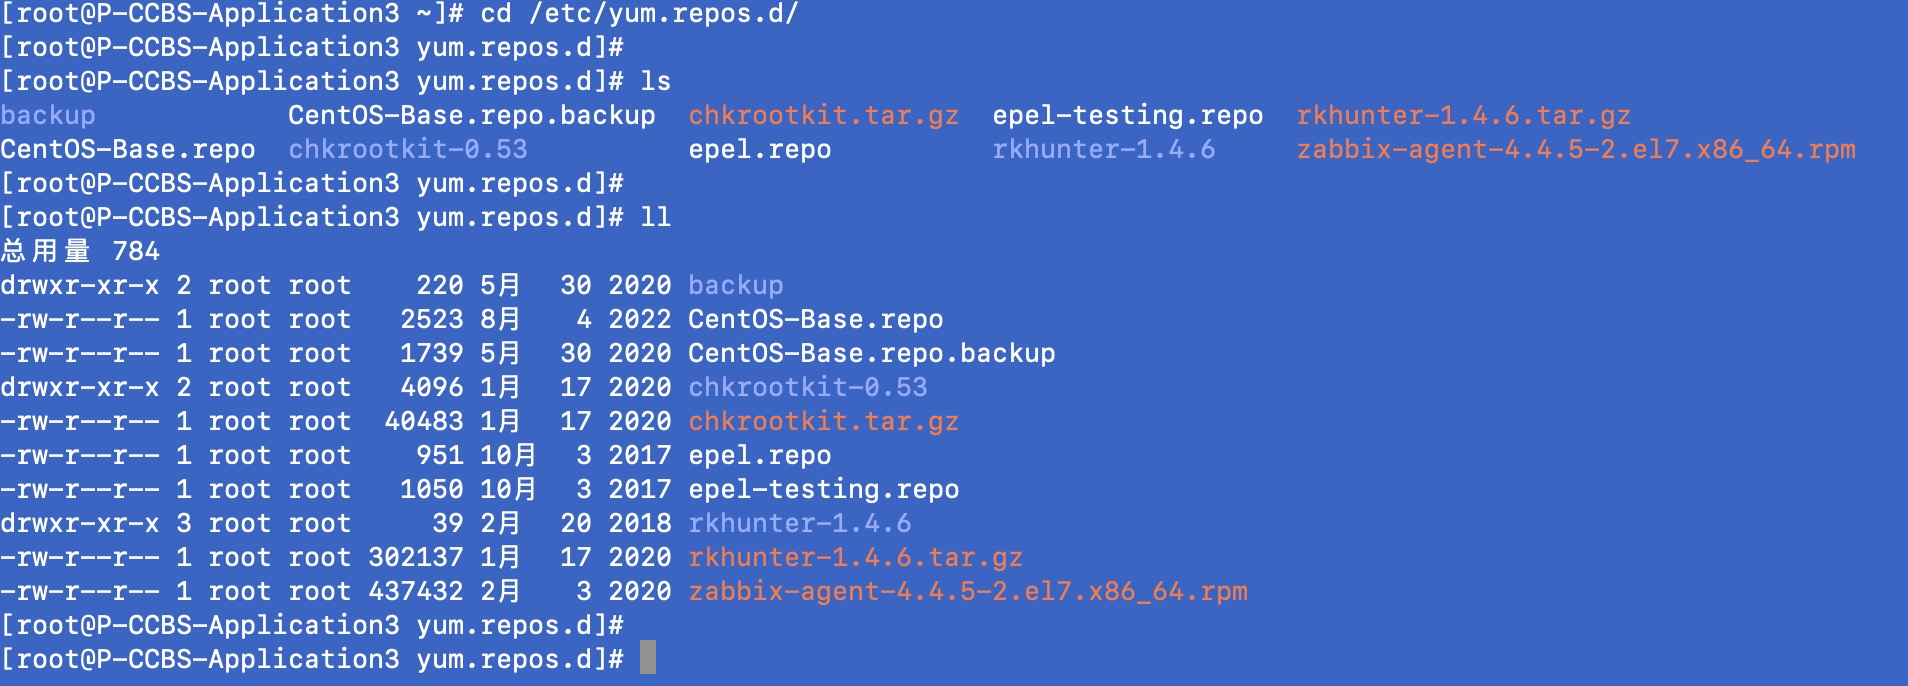Click the file size 437432 in the listing
Screen dimensions: 1908x686
tap(416, 591)
